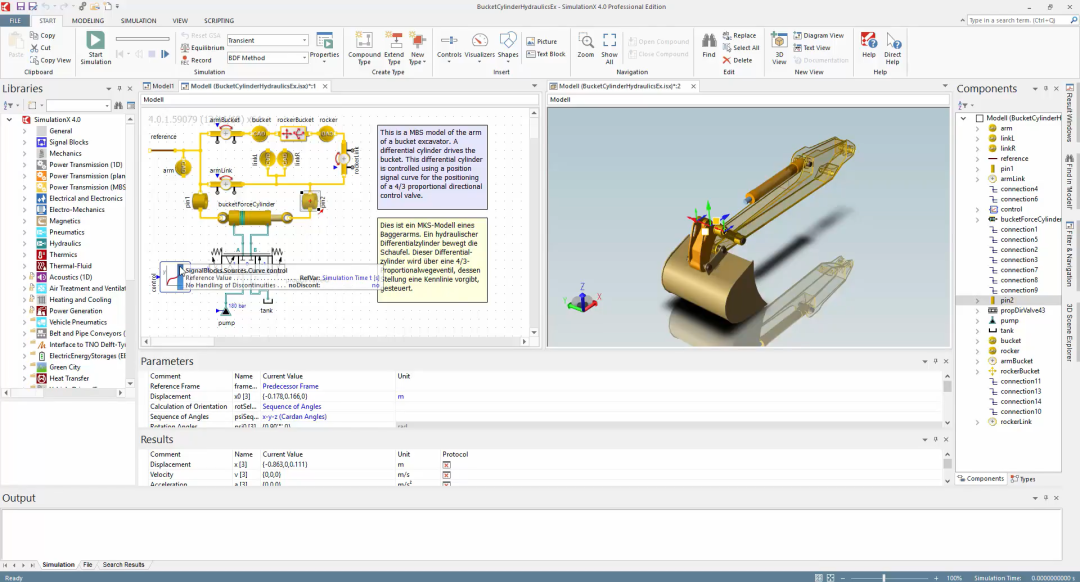Switch to the SCRIPTING ribbon tab

tap(219, 21)
